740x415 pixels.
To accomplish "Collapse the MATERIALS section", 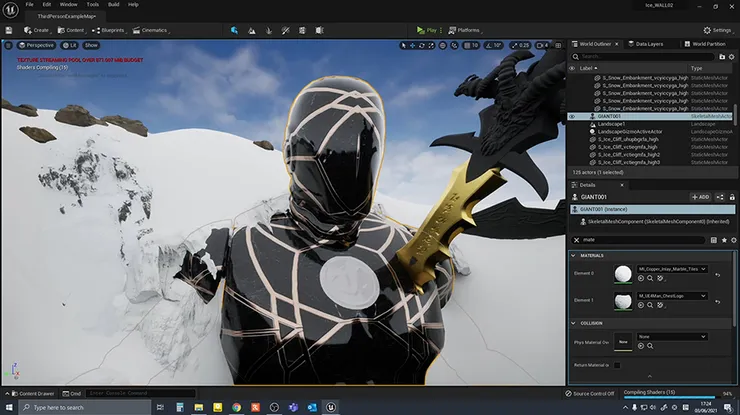I will 573,255.
